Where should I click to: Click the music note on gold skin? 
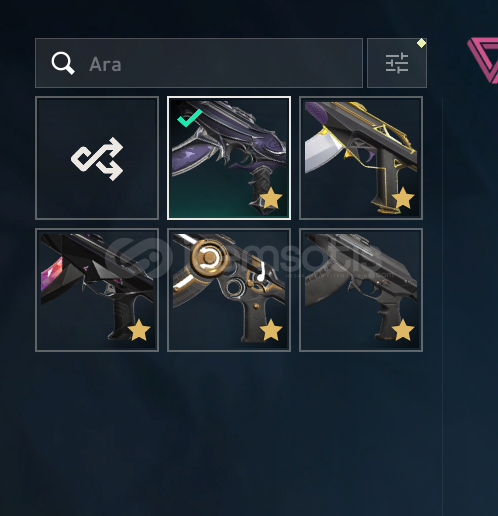point(261,272)
